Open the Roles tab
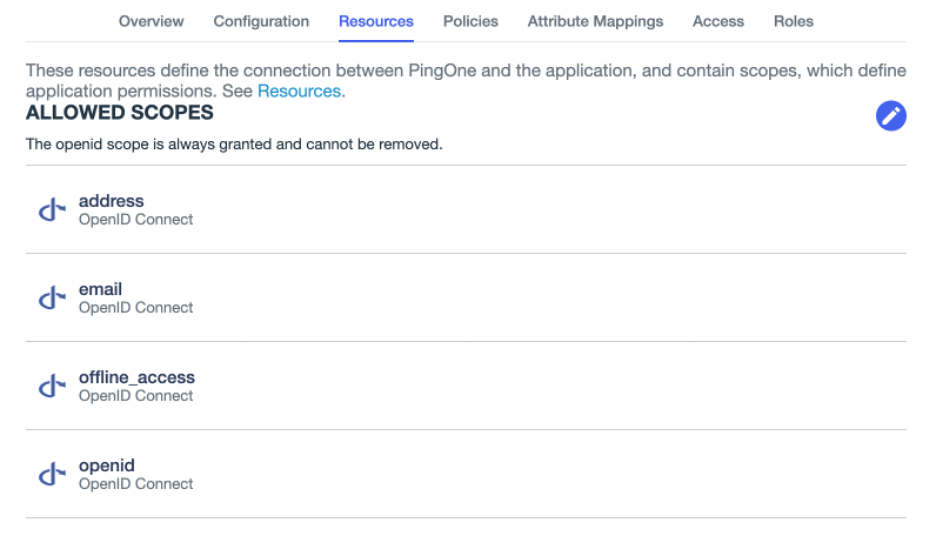This screenshot has height=536, width=936. [x=793, y=21]
